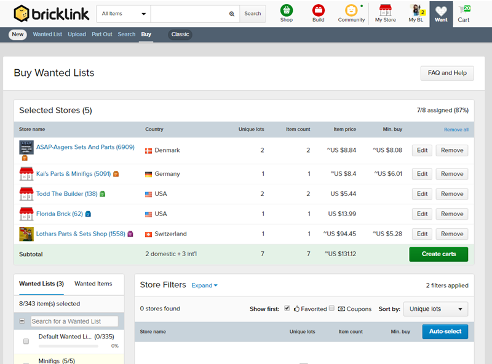Switch to the Wanted Items tab
This screenshot has width=492, height=364.
point(93,284)
